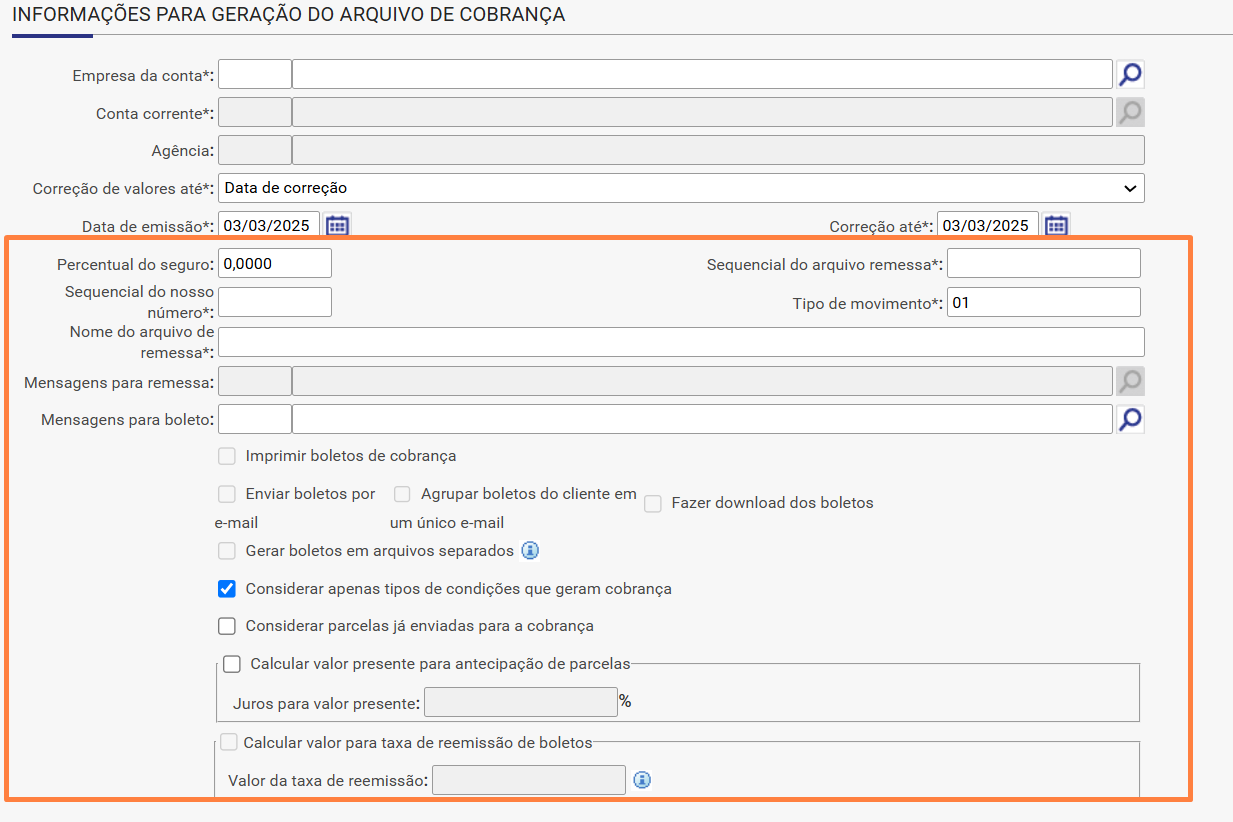Viewport: 1233px width, 822px height.
Task: Open calendar for Data de emissão
Action: (338, 226)
